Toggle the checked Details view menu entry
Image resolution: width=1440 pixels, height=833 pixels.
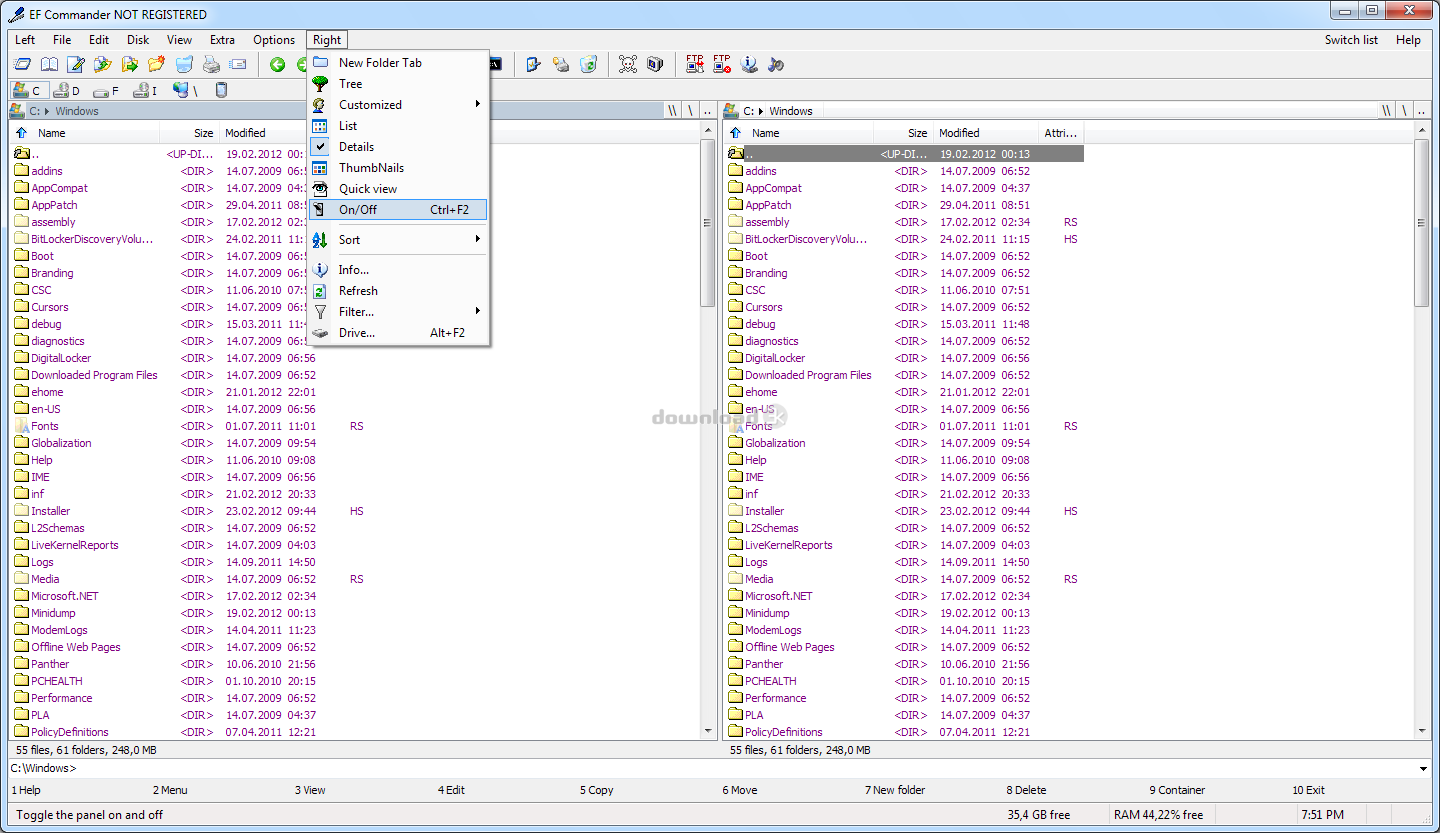click(398, 147)
